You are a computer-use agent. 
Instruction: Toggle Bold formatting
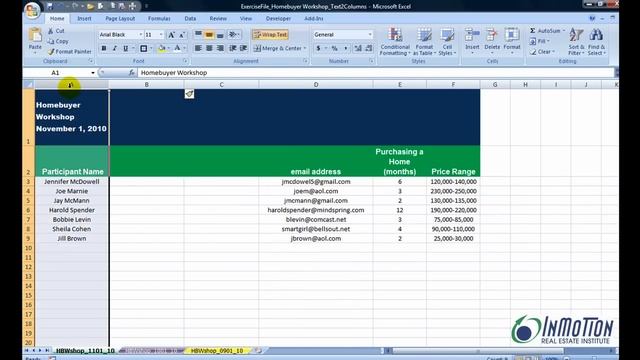[x=104, y=49]
